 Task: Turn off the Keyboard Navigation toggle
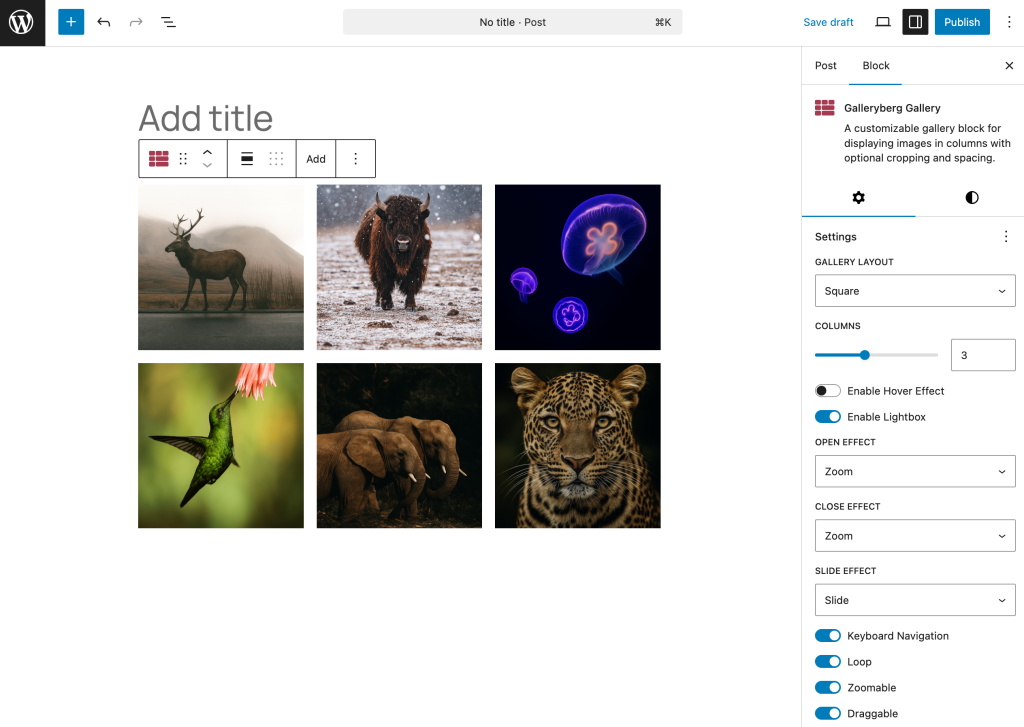[x=828, y=636]
